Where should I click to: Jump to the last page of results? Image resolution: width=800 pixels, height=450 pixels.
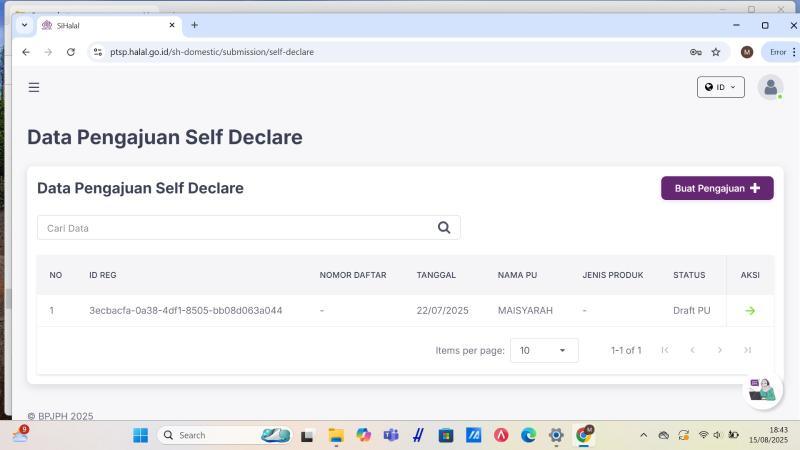click(x=747, y=350)
